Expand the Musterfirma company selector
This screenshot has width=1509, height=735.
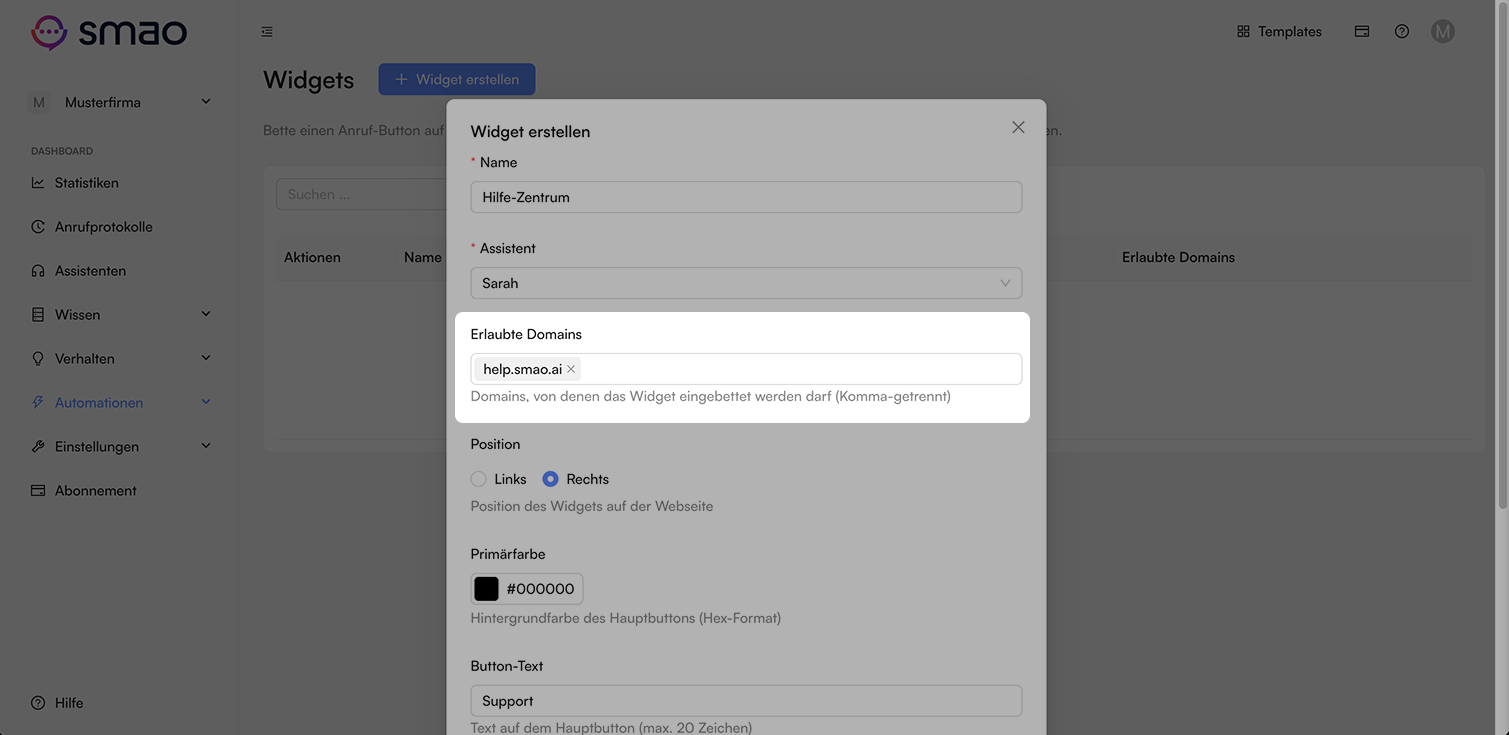point(120,102)
